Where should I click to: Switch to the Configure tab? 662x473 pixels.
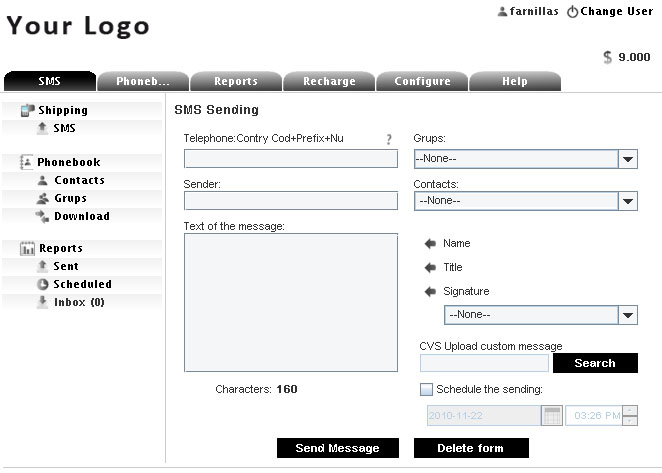422,81
